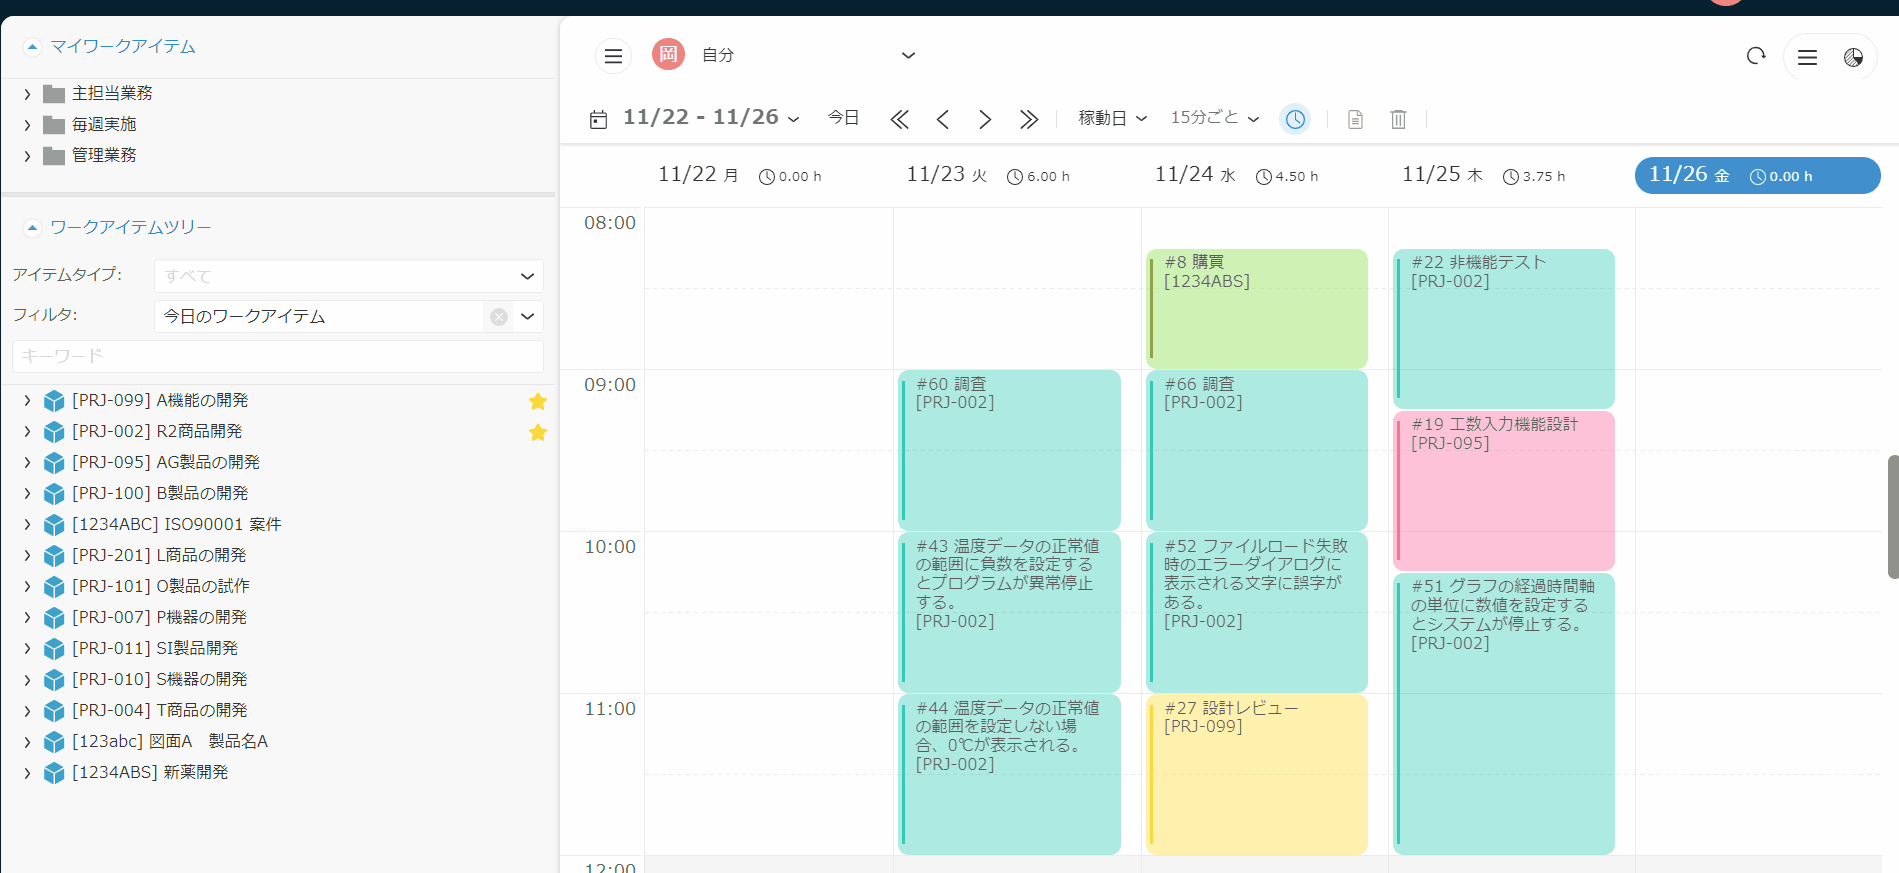Open the アイテムタイプ dropdown
Screen dimensions: 1899x873
point(348,276)
